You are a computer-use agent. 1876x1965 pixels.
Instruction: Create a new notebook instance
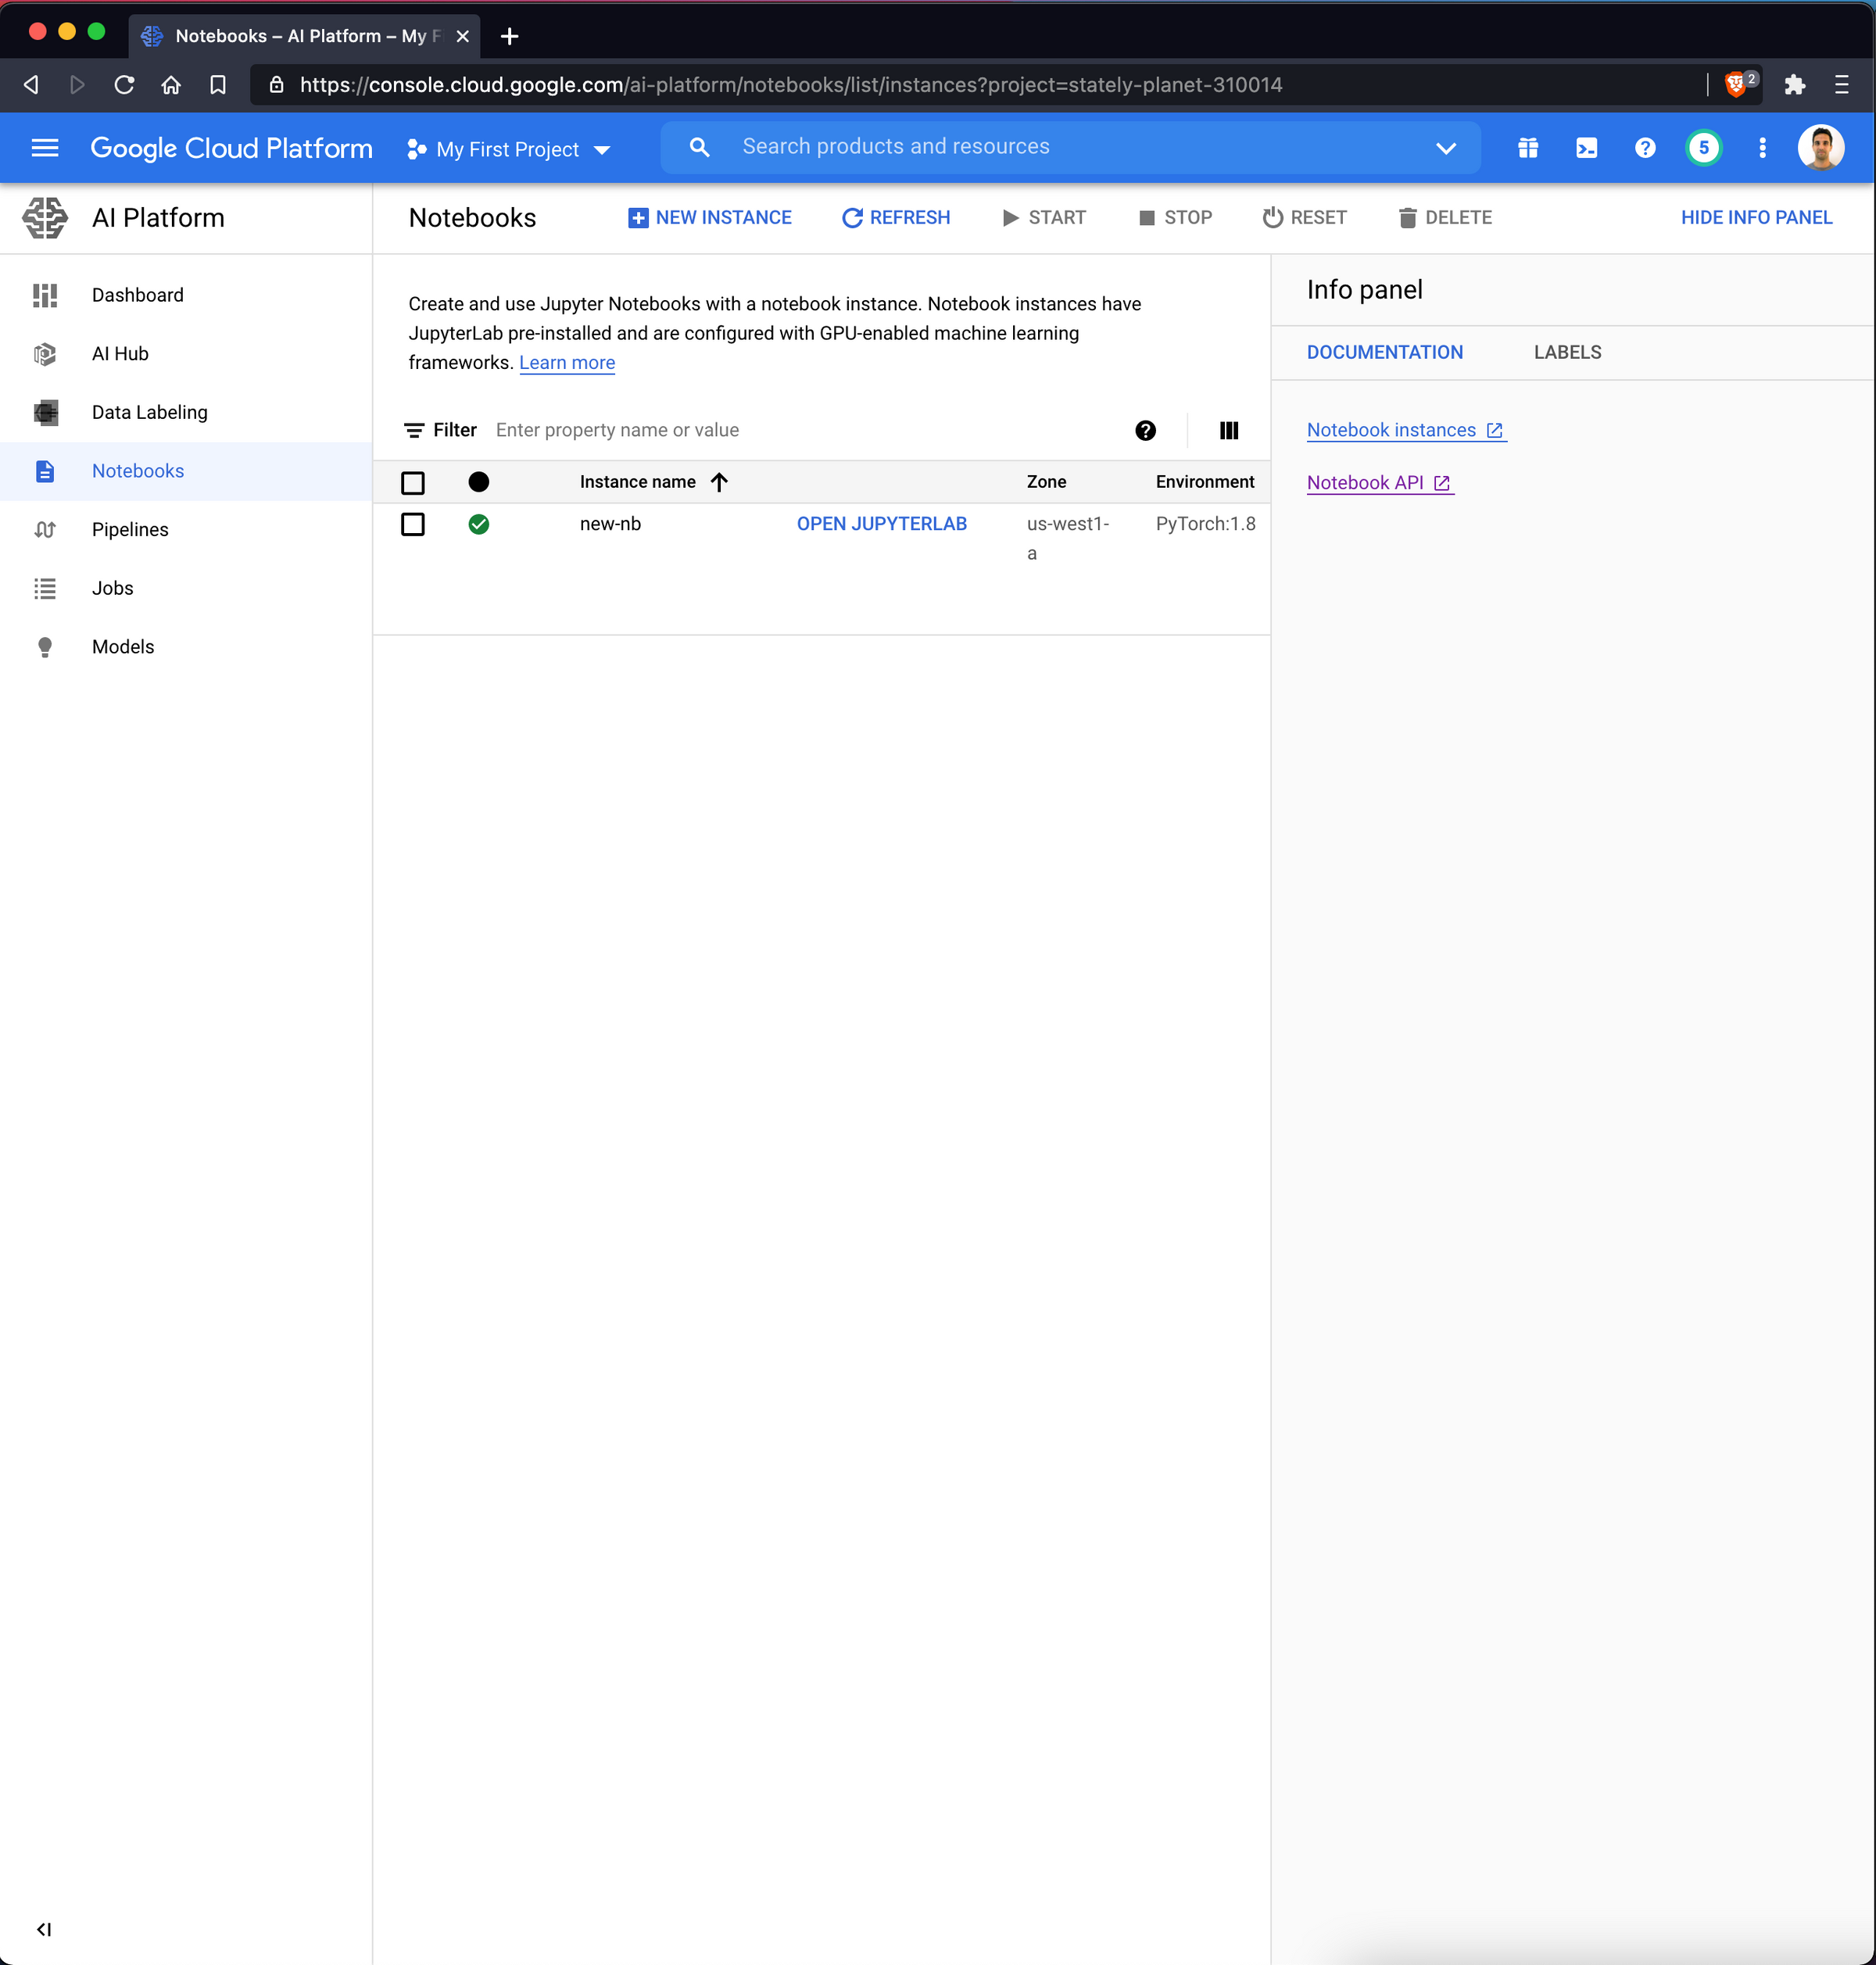point(710,217)
